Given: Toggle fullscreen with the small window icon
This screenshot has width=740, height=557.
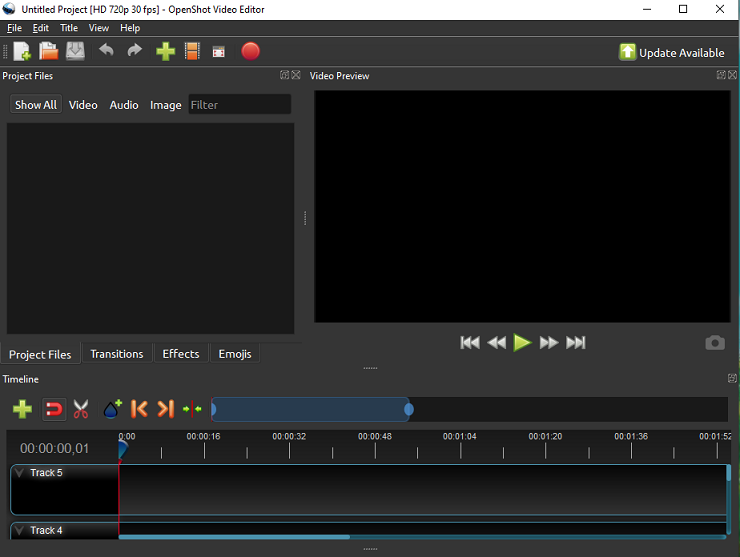Looking at the screenshot, I should (219, 52).
